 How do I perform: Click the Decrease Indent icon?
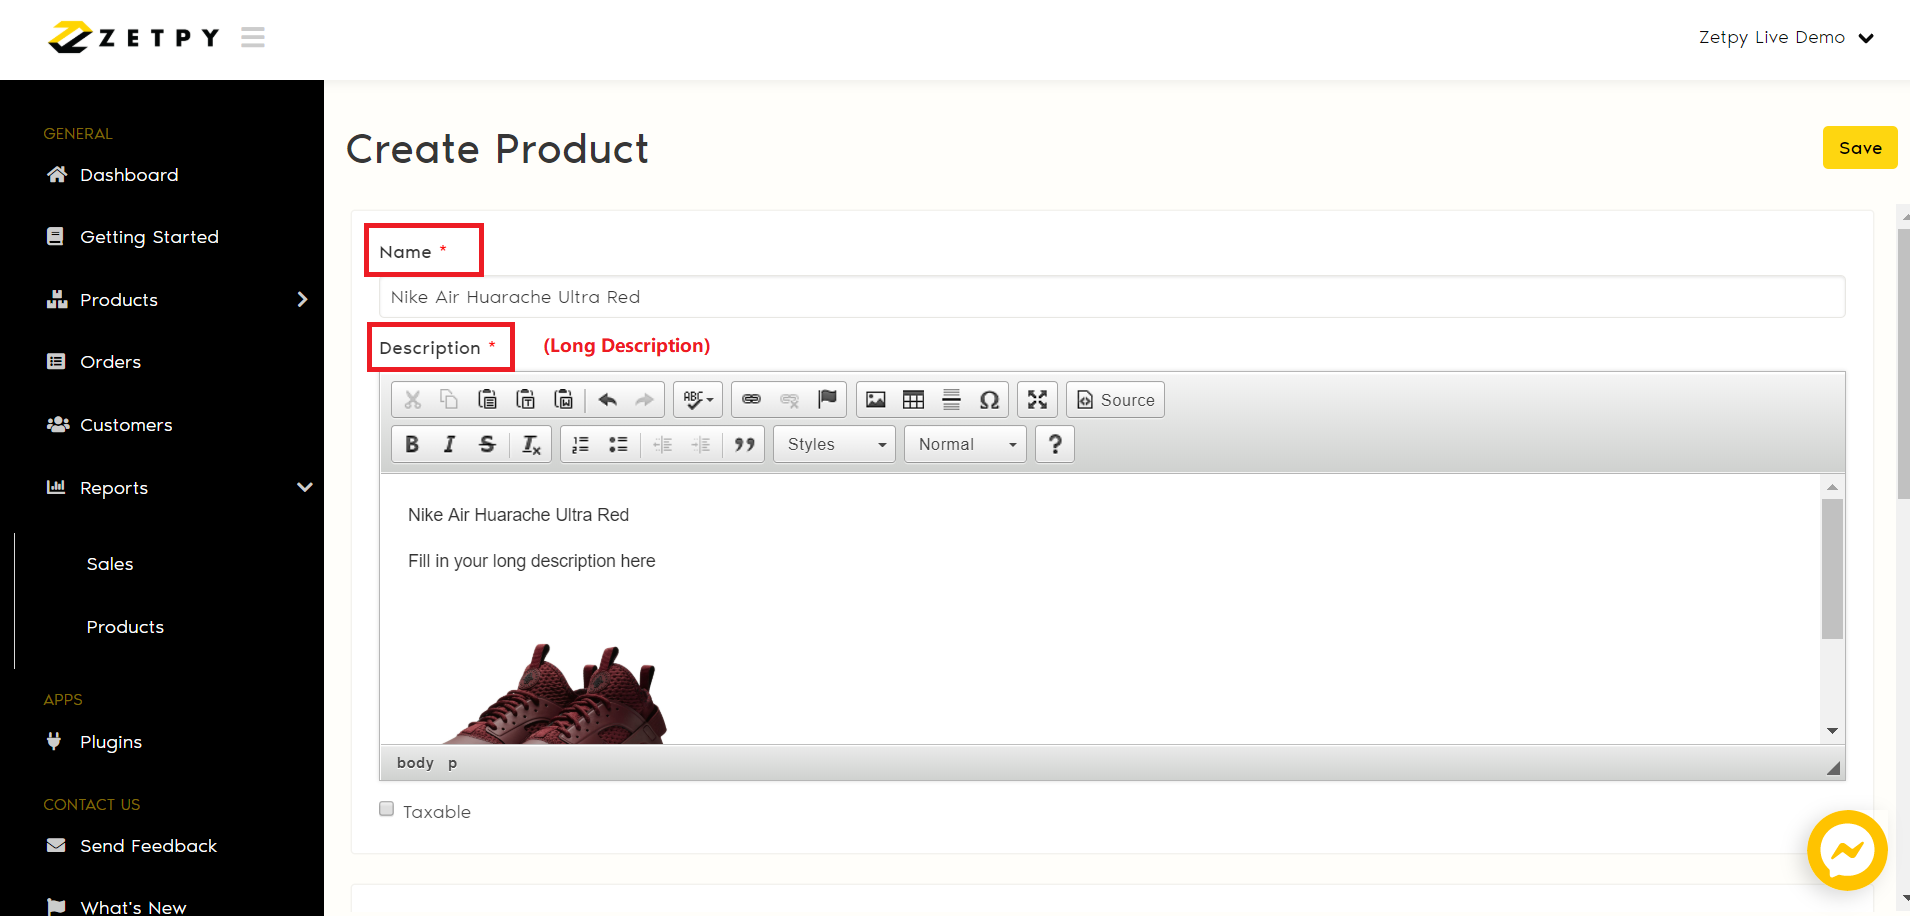pos(662,444)
